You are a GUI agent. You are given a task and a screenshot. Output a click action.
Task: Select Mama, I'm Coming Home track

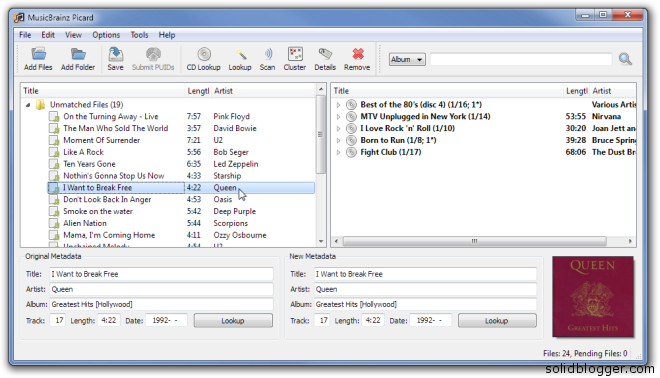coord(109,235)
